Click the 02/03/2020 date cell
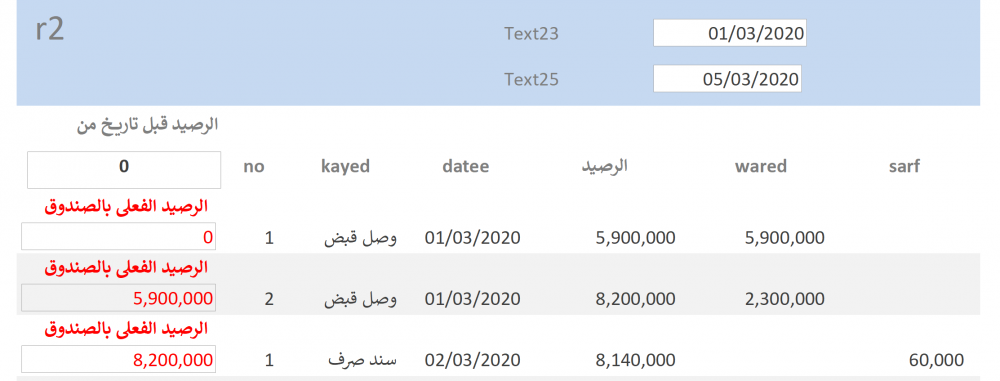1000x381 pixels. tap(473, 361)
